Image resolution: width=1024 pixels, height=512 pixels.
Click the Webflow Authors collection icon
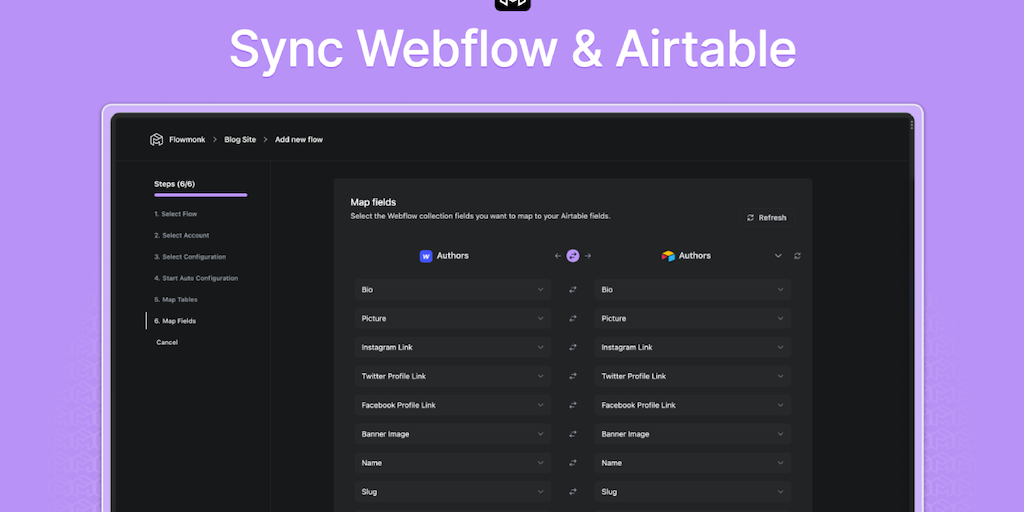(426, 256)
